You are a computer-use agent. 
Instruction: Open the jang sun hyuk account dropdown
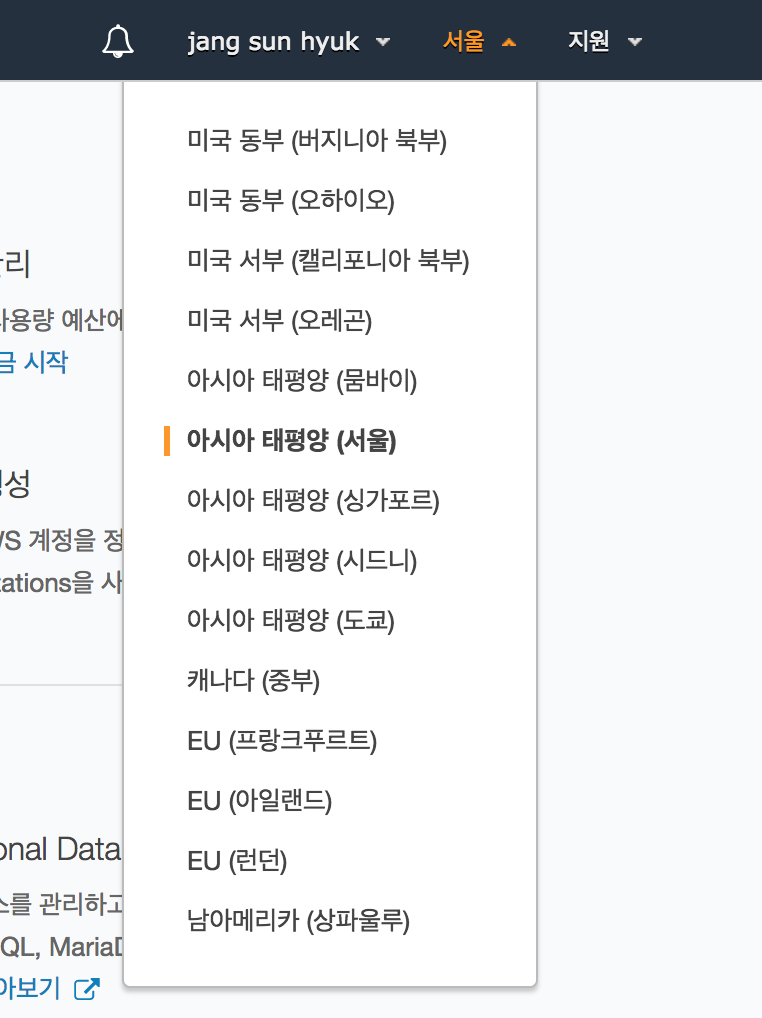pyautogui.click(x=288, y=42)
